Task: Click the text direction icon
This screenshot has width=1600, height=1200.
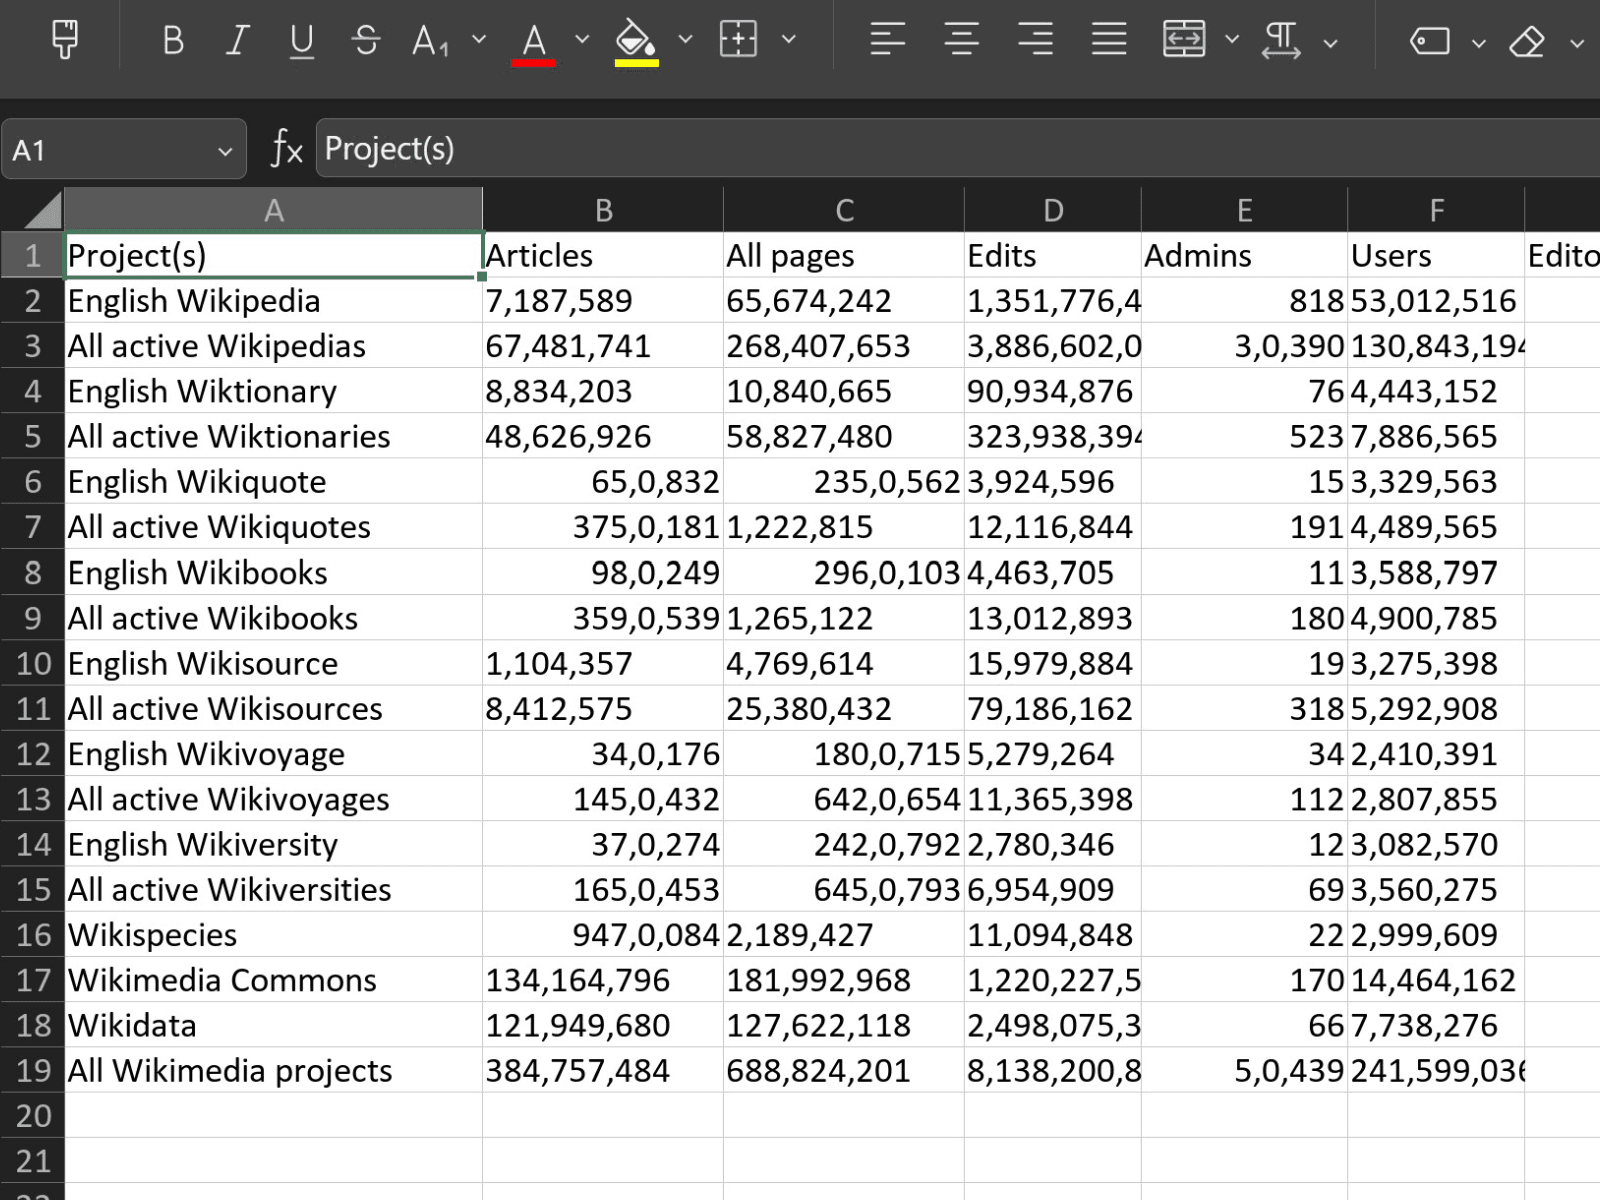Action: click(x=1281, y=41)
